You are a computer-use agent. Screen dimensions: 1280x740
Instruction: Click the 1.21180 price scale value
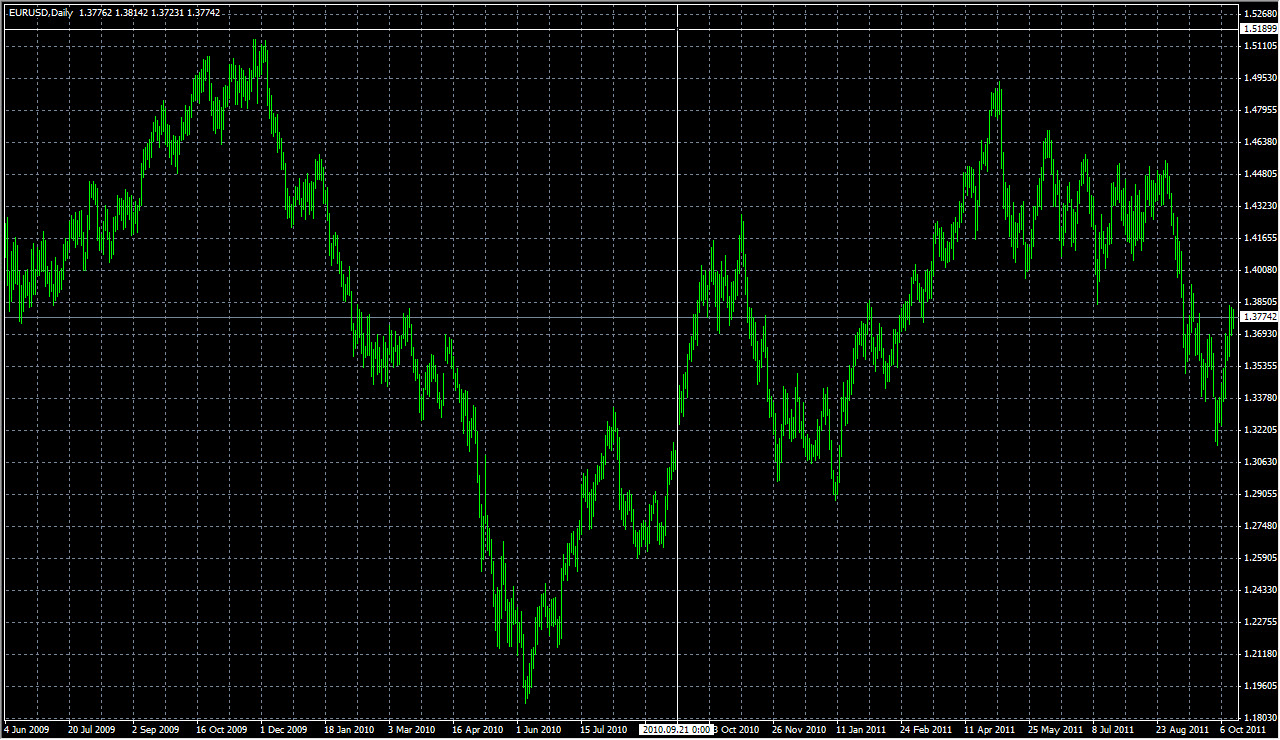tap(1261, 654)
